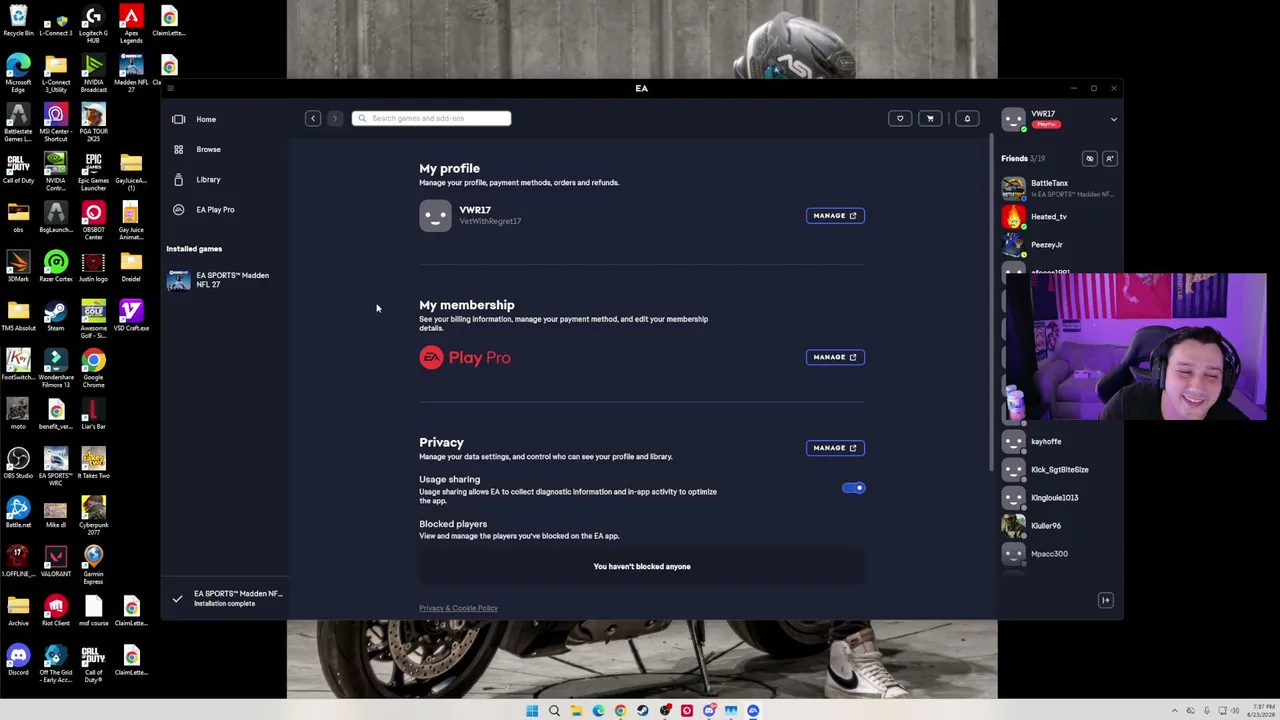Open Windows taskbar search
This screenshot has width=1280, height=720.
(x=554, y=711)
